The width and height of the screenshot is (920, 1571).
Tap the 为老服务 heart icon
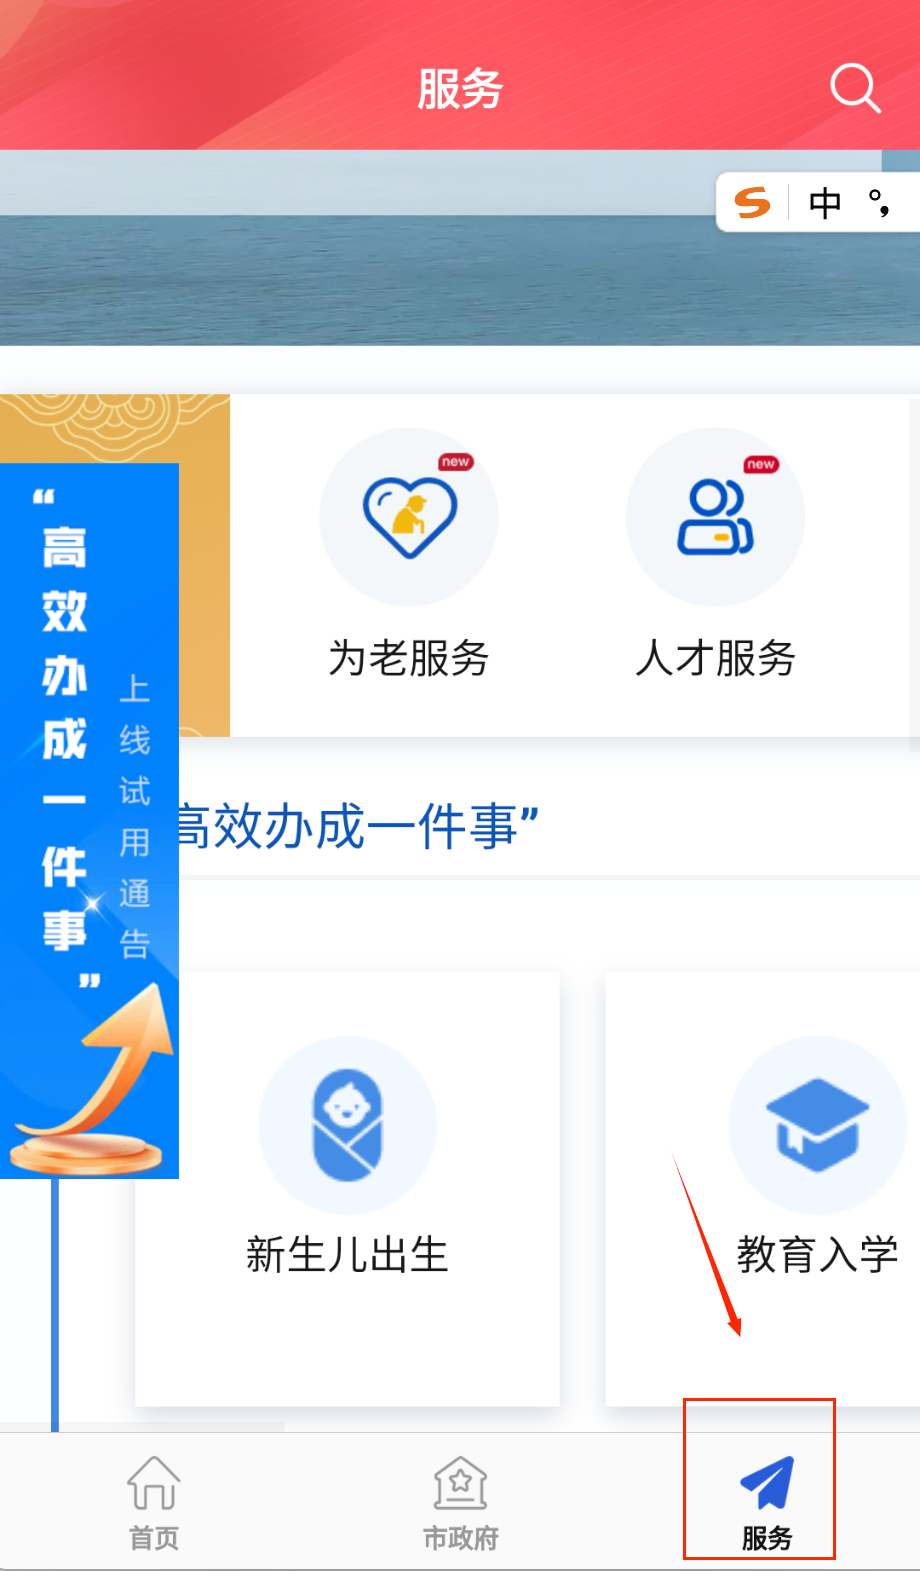pyautogui.click(x=409, y=517)
